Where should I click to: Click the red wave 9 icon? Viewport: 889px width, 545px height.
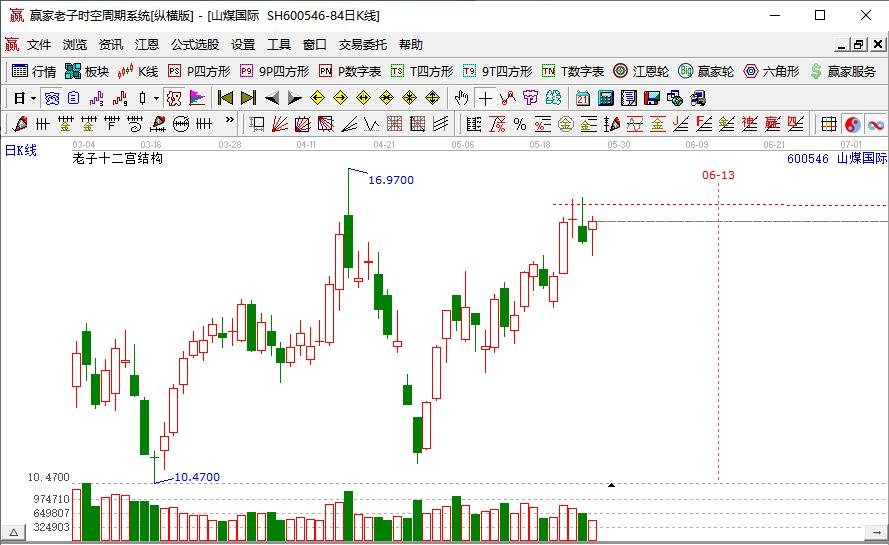click(x=120, y=98)
